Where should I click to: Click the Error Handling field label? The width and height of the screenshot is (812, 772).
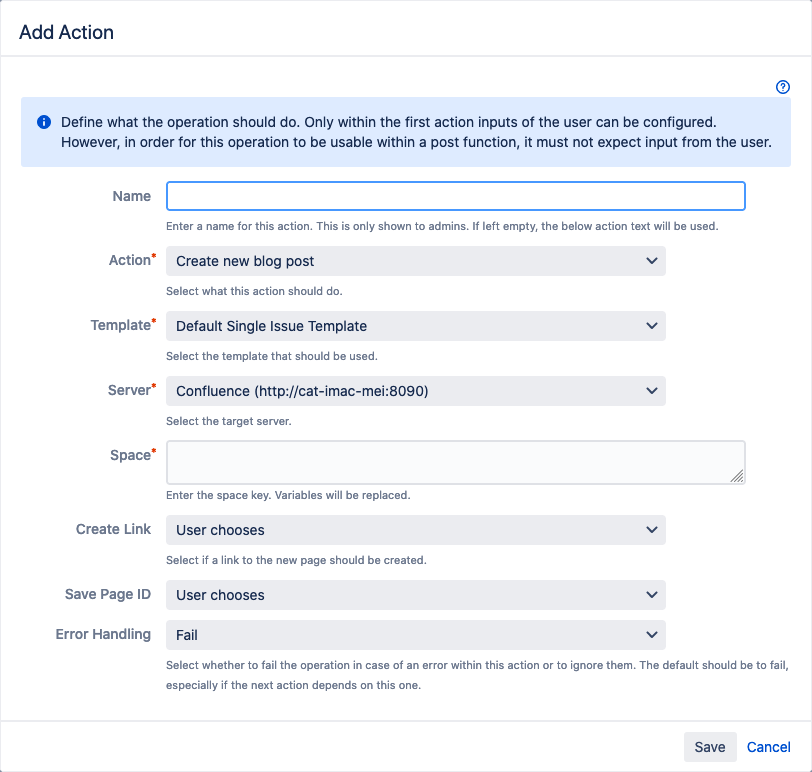pos(103,634)
